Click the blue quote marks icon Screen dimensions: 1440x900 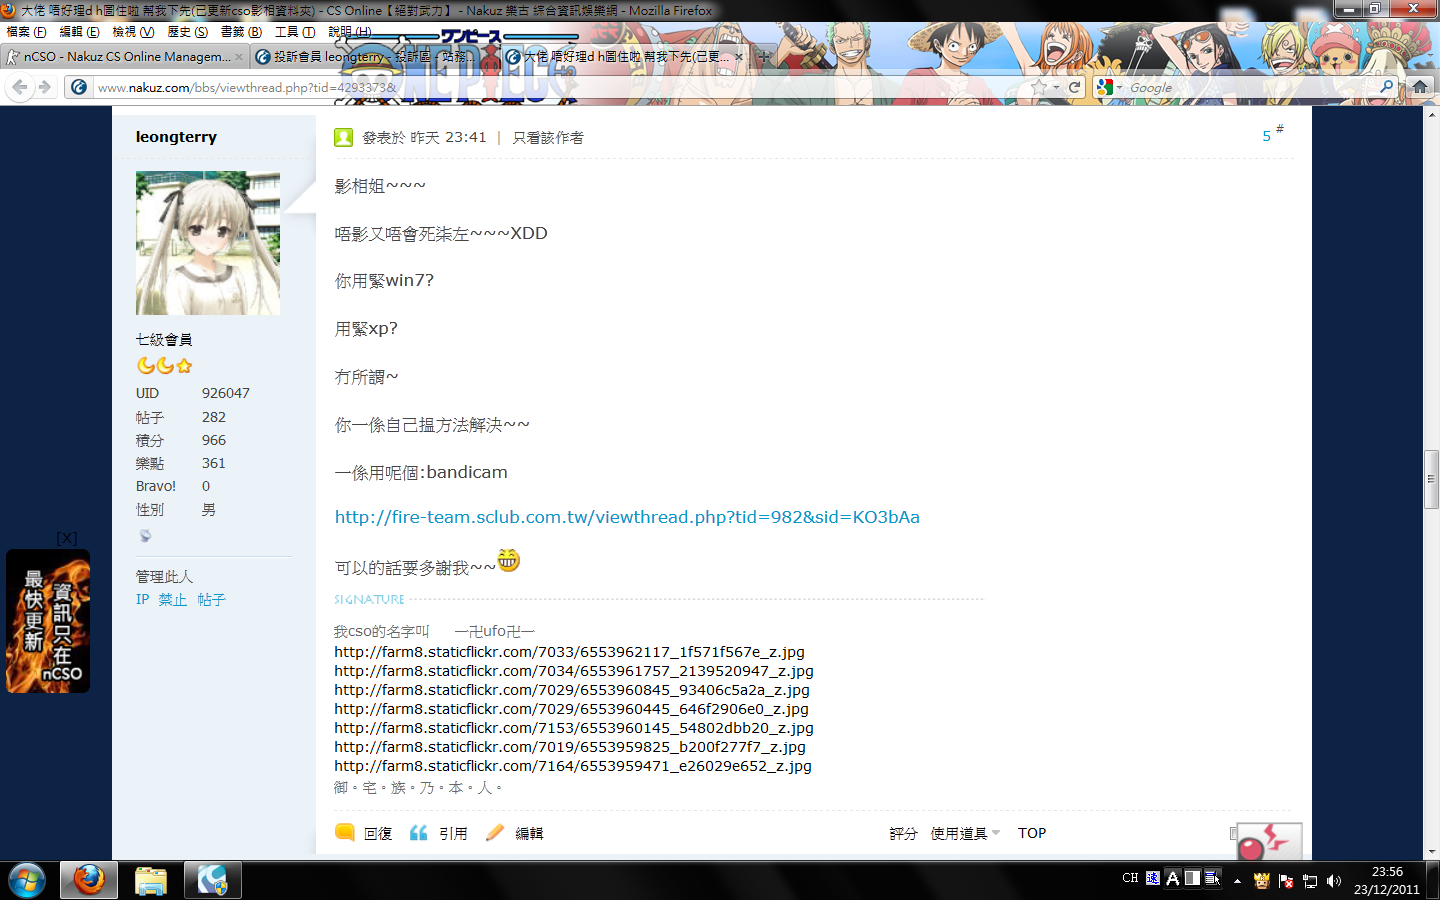419,832
